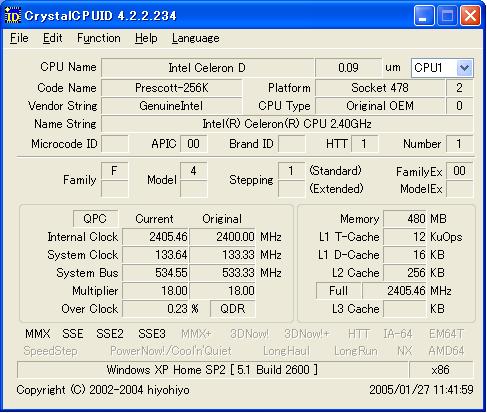Click the Family value F
Screen dimensions: 487x413
pos(114,171)
